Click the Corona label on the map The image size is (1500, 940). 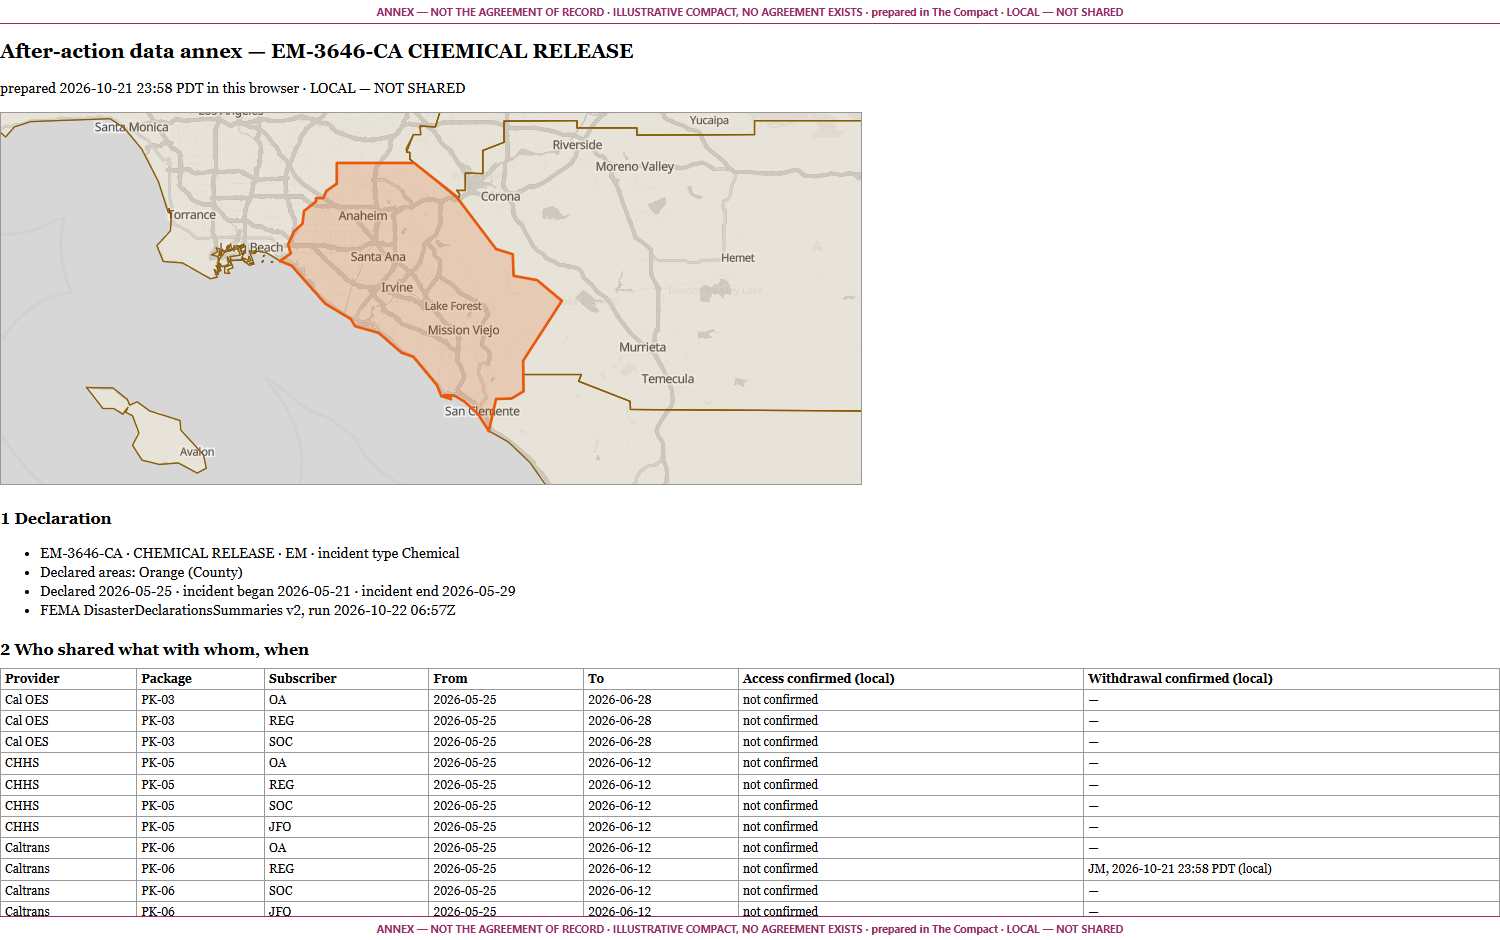(500, 197)
